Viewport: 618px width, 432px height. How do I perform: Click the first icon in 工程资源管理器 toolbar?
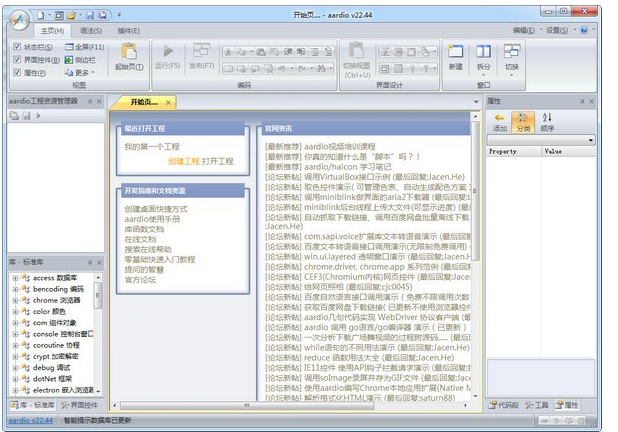click(15, 115)
